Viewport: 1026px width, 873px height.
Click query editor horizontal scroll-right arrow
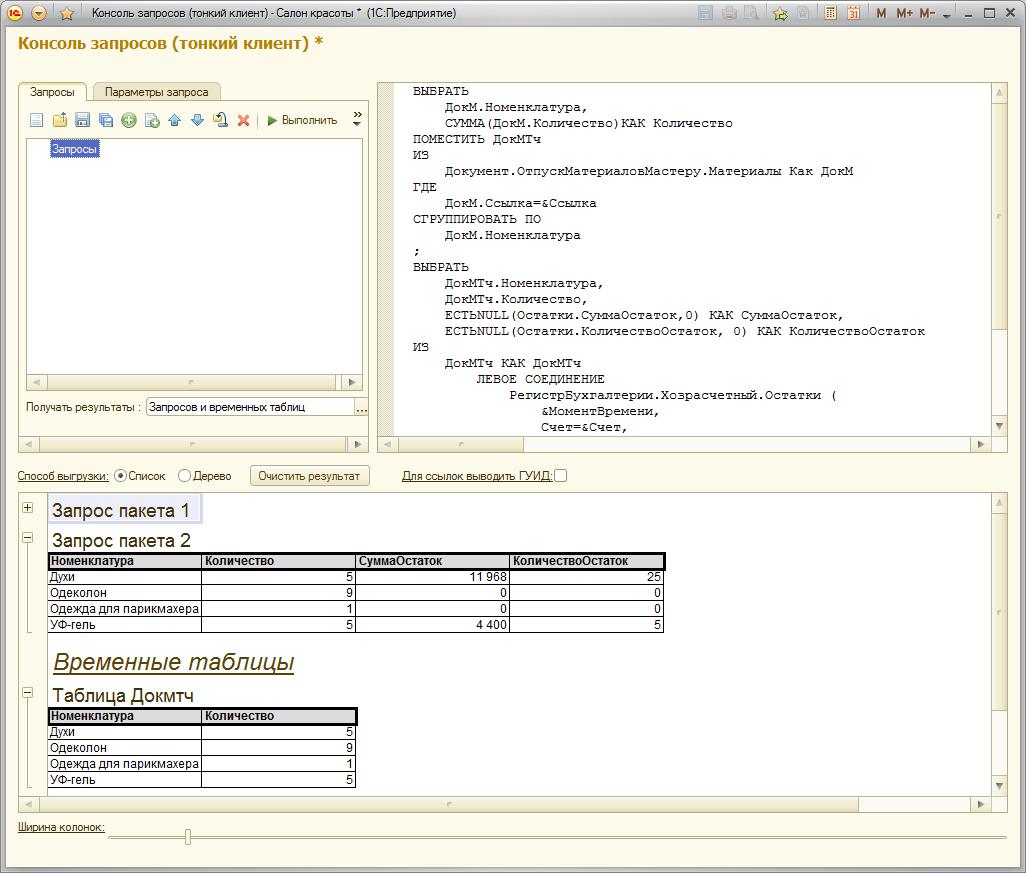(x=980, y=444)
